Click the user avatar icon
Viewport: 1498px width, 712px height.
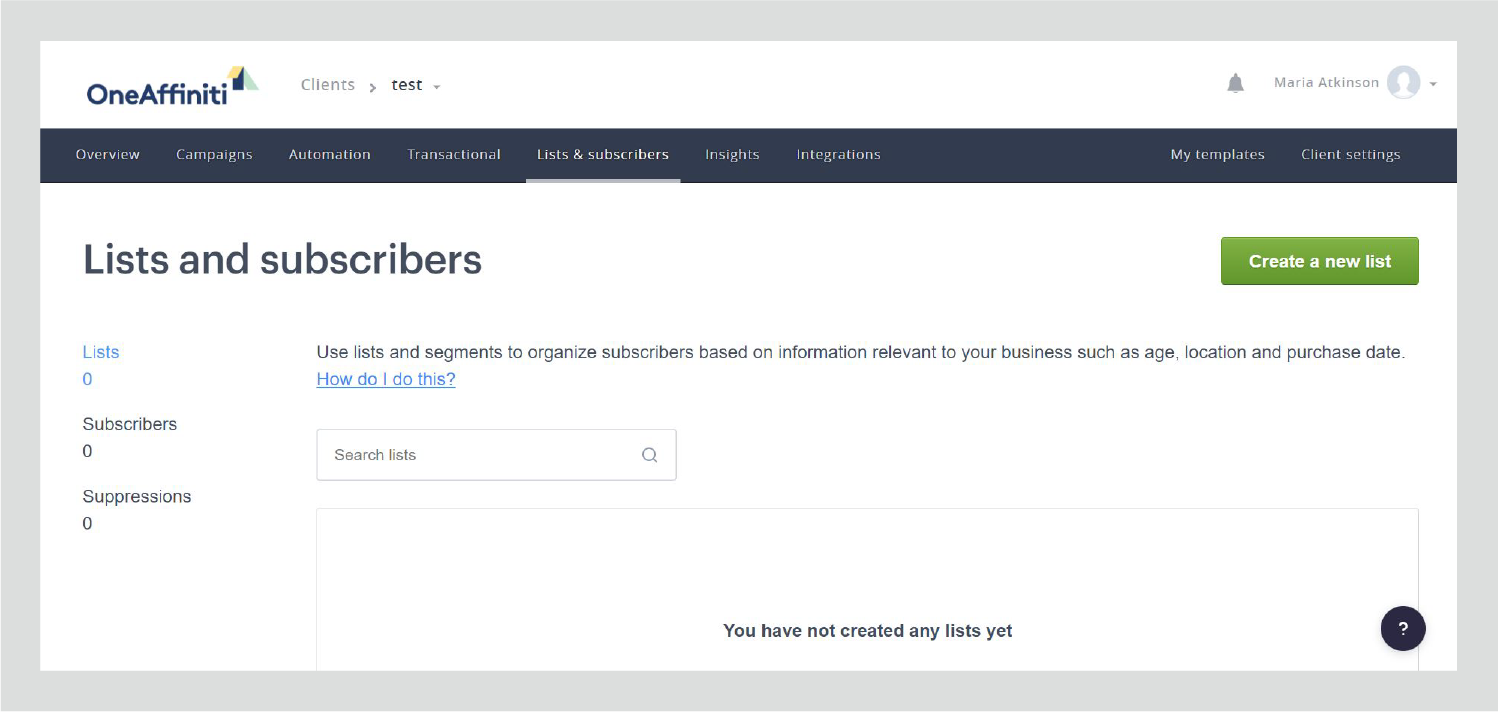click(x=1404, y=83)
